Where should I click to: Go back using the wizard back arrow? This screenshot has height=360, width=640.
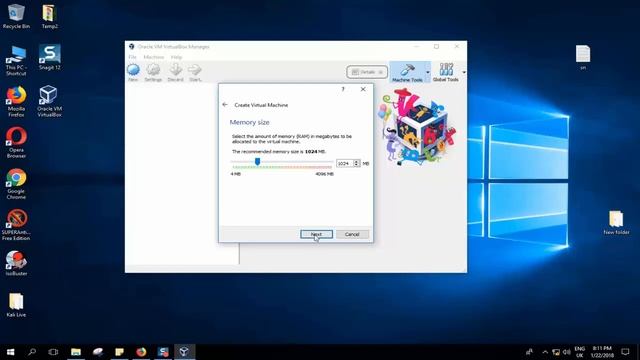pos(225,105)
